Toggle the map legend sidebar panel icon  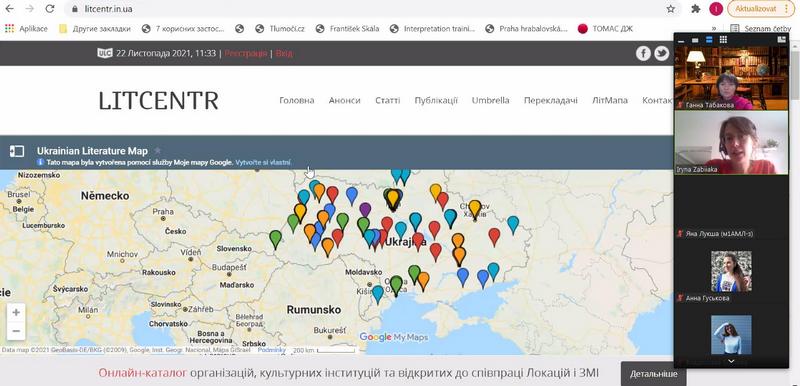point(17,151)
